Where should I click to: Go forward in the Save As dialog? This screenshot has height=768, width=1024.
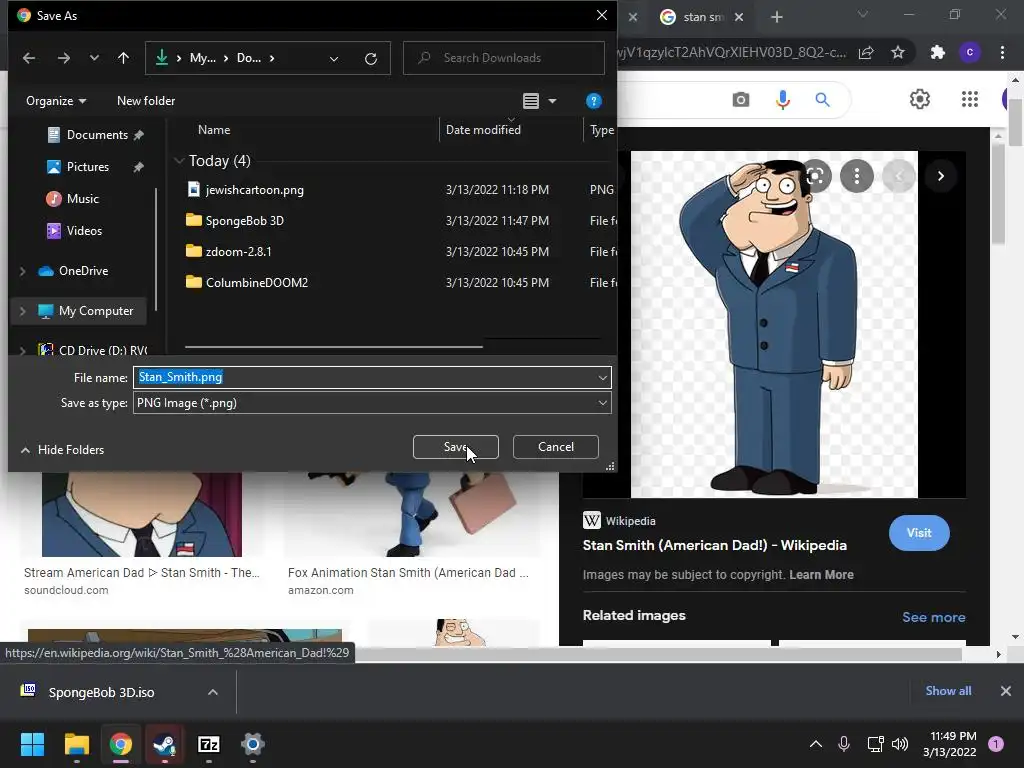click(63, 58)
